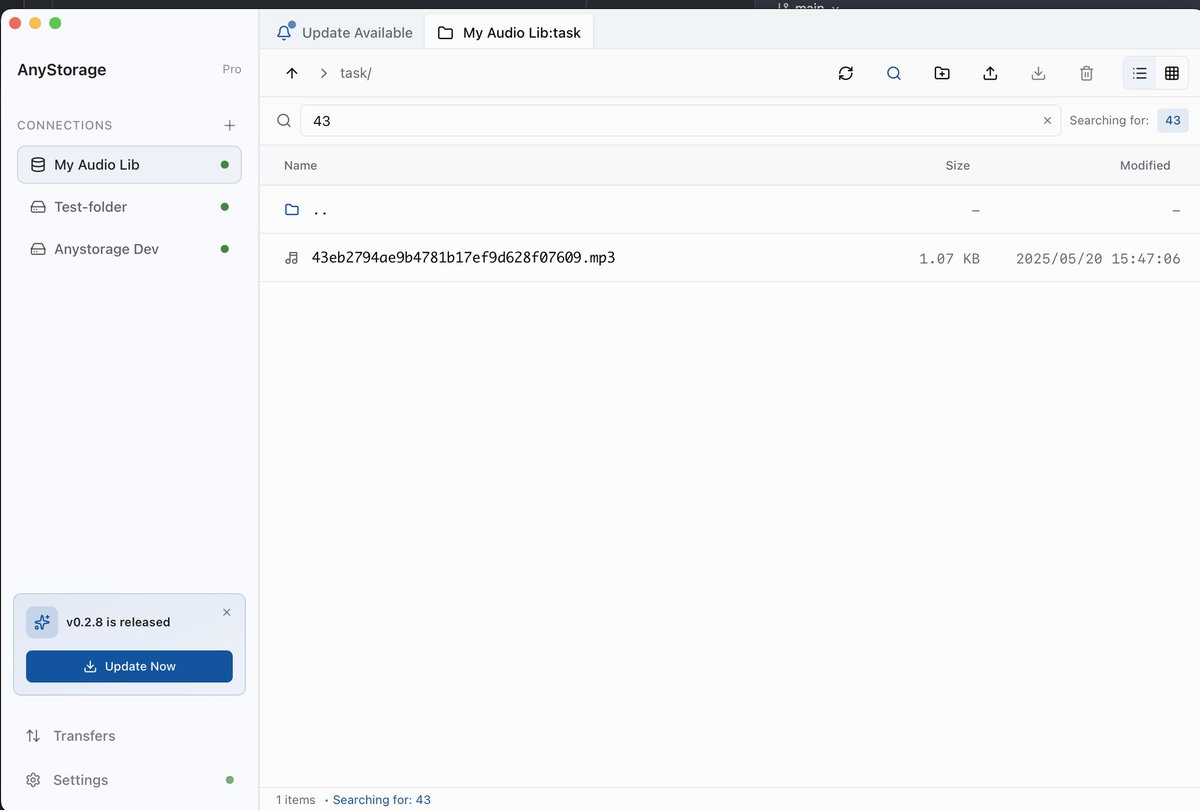The height and width of the screenshot is (810, 1200).
Task: Select file 43eb2794ae9b4781b17ef9d628f07609.mp3
Action: [729, 258]
